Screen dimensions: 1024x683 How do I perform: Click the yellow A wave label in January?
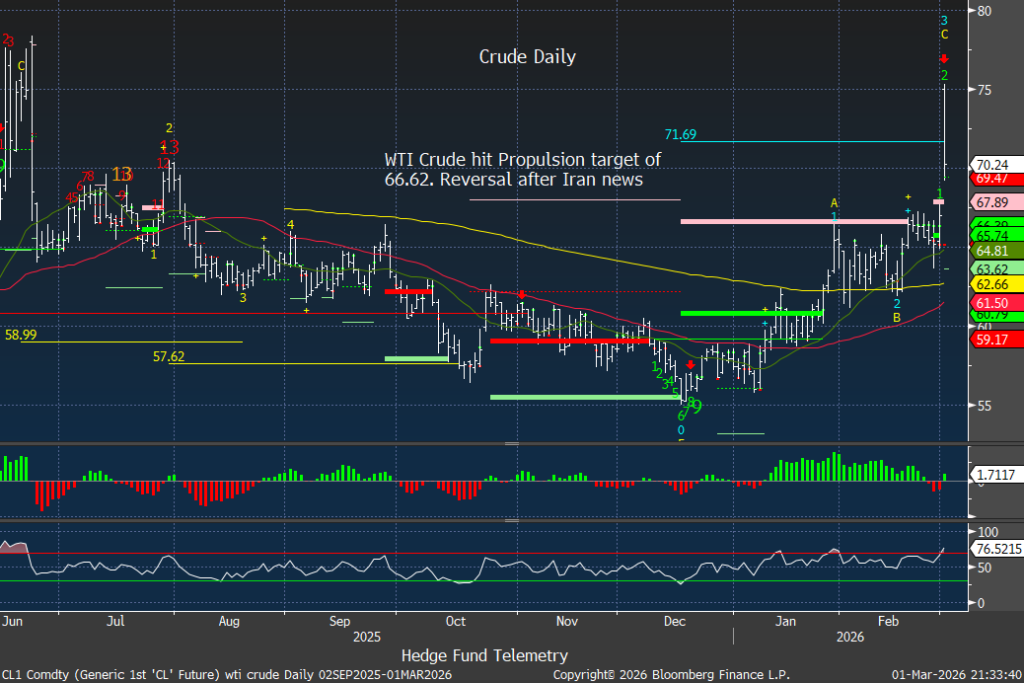834,203
